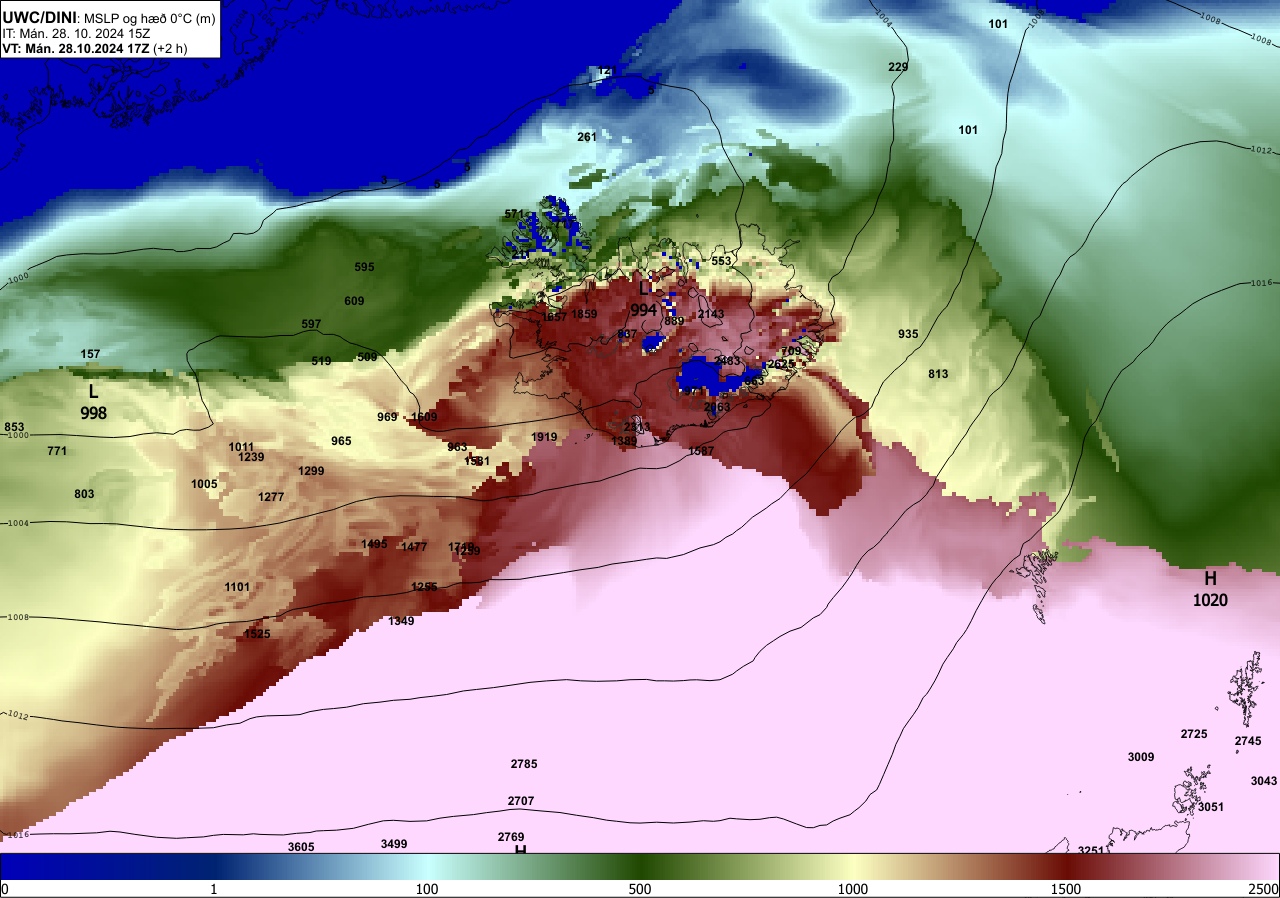Click the value 3605 near the bottom
This screenshot has height=898, width=1280.
301,847
